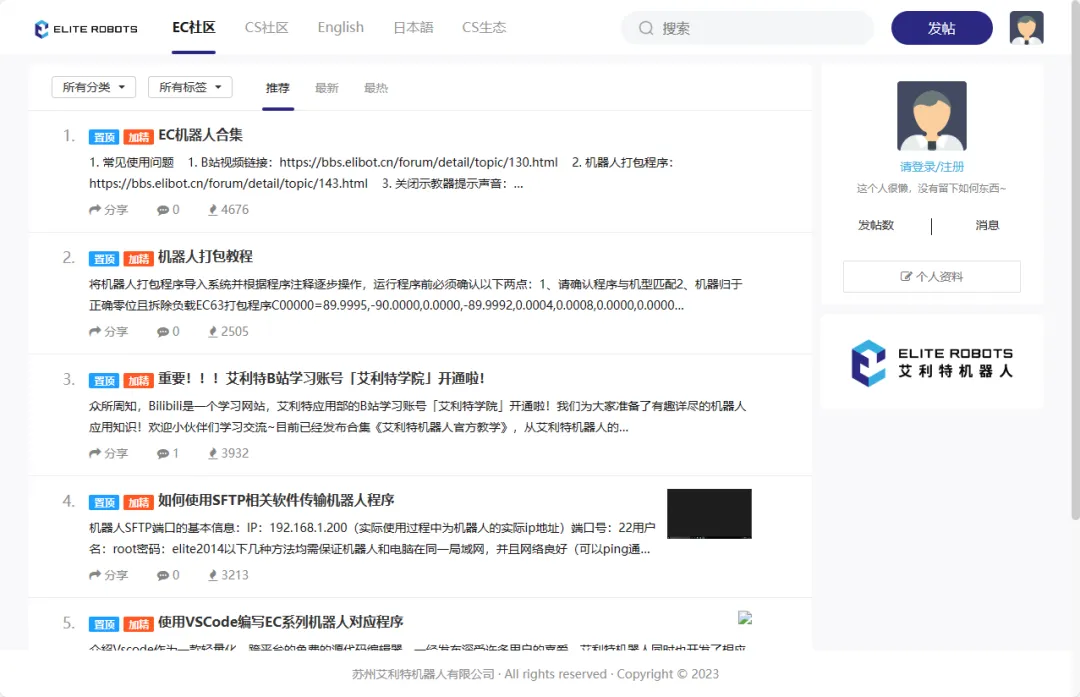Select English in the top navigation

click(340, 28)
